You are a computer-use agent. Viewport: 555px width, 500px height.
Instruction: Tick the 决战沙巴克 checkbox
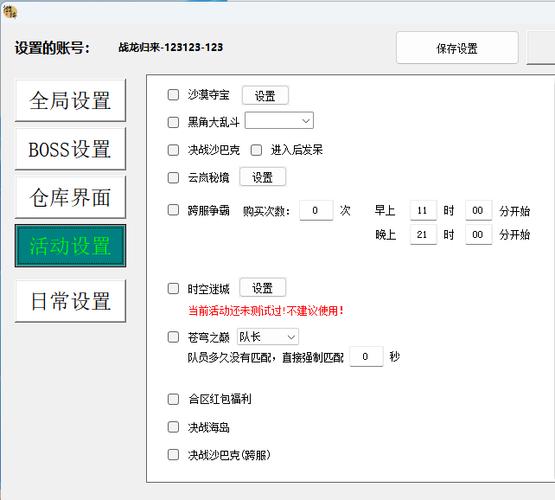173,150
